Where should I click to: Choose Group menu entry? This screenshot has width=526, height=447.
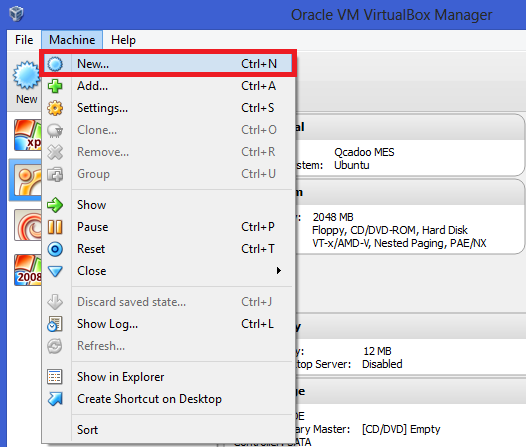click(x=168, y=174)
